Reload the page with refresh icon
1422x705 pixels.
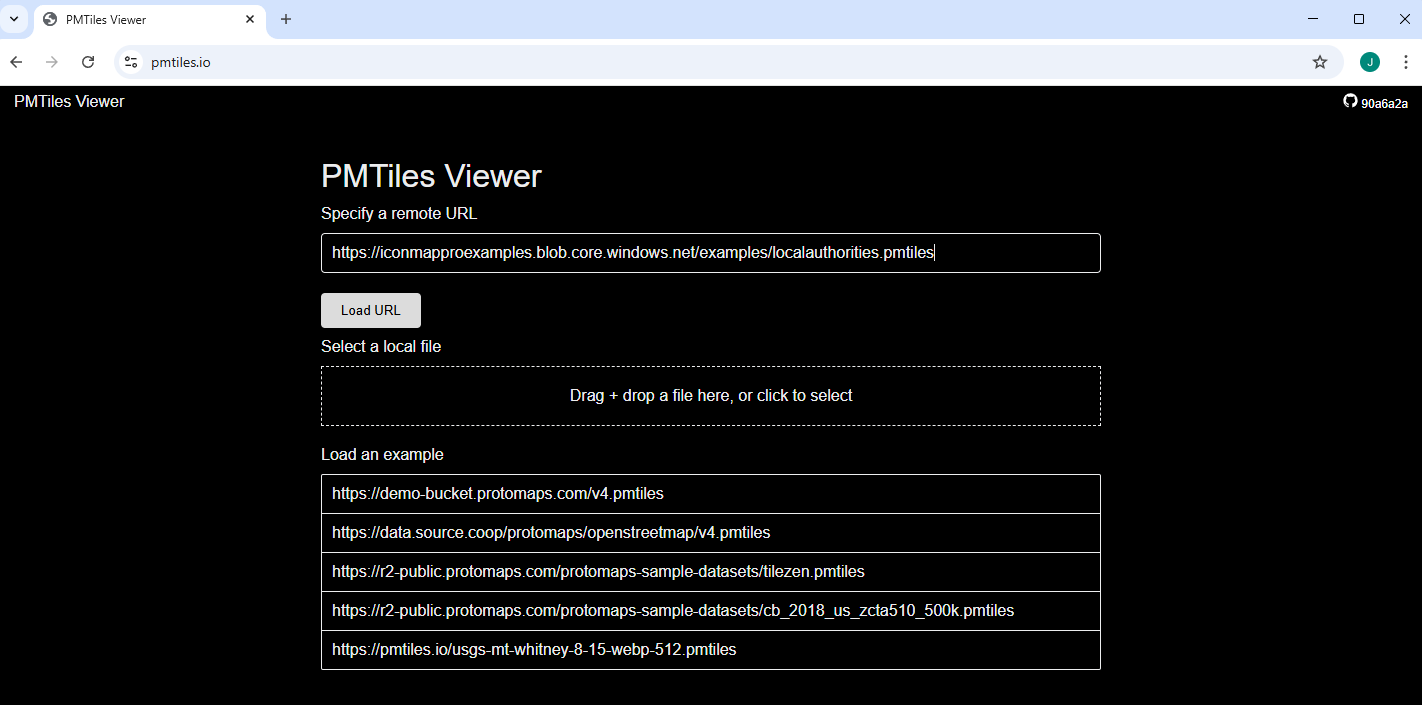[x=88, y=62]
